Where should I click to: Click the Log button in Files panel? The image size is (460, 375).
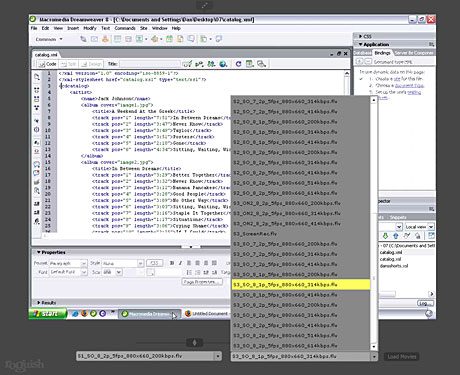pos(425,303)
